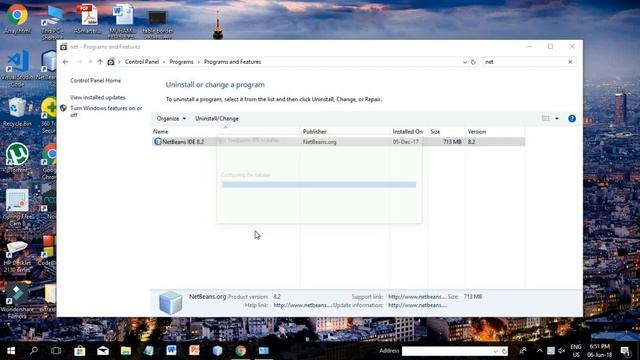This screenshot has width=640, height=360.
Task: Open Task View on the taskbar
Action: click(56, 351)
